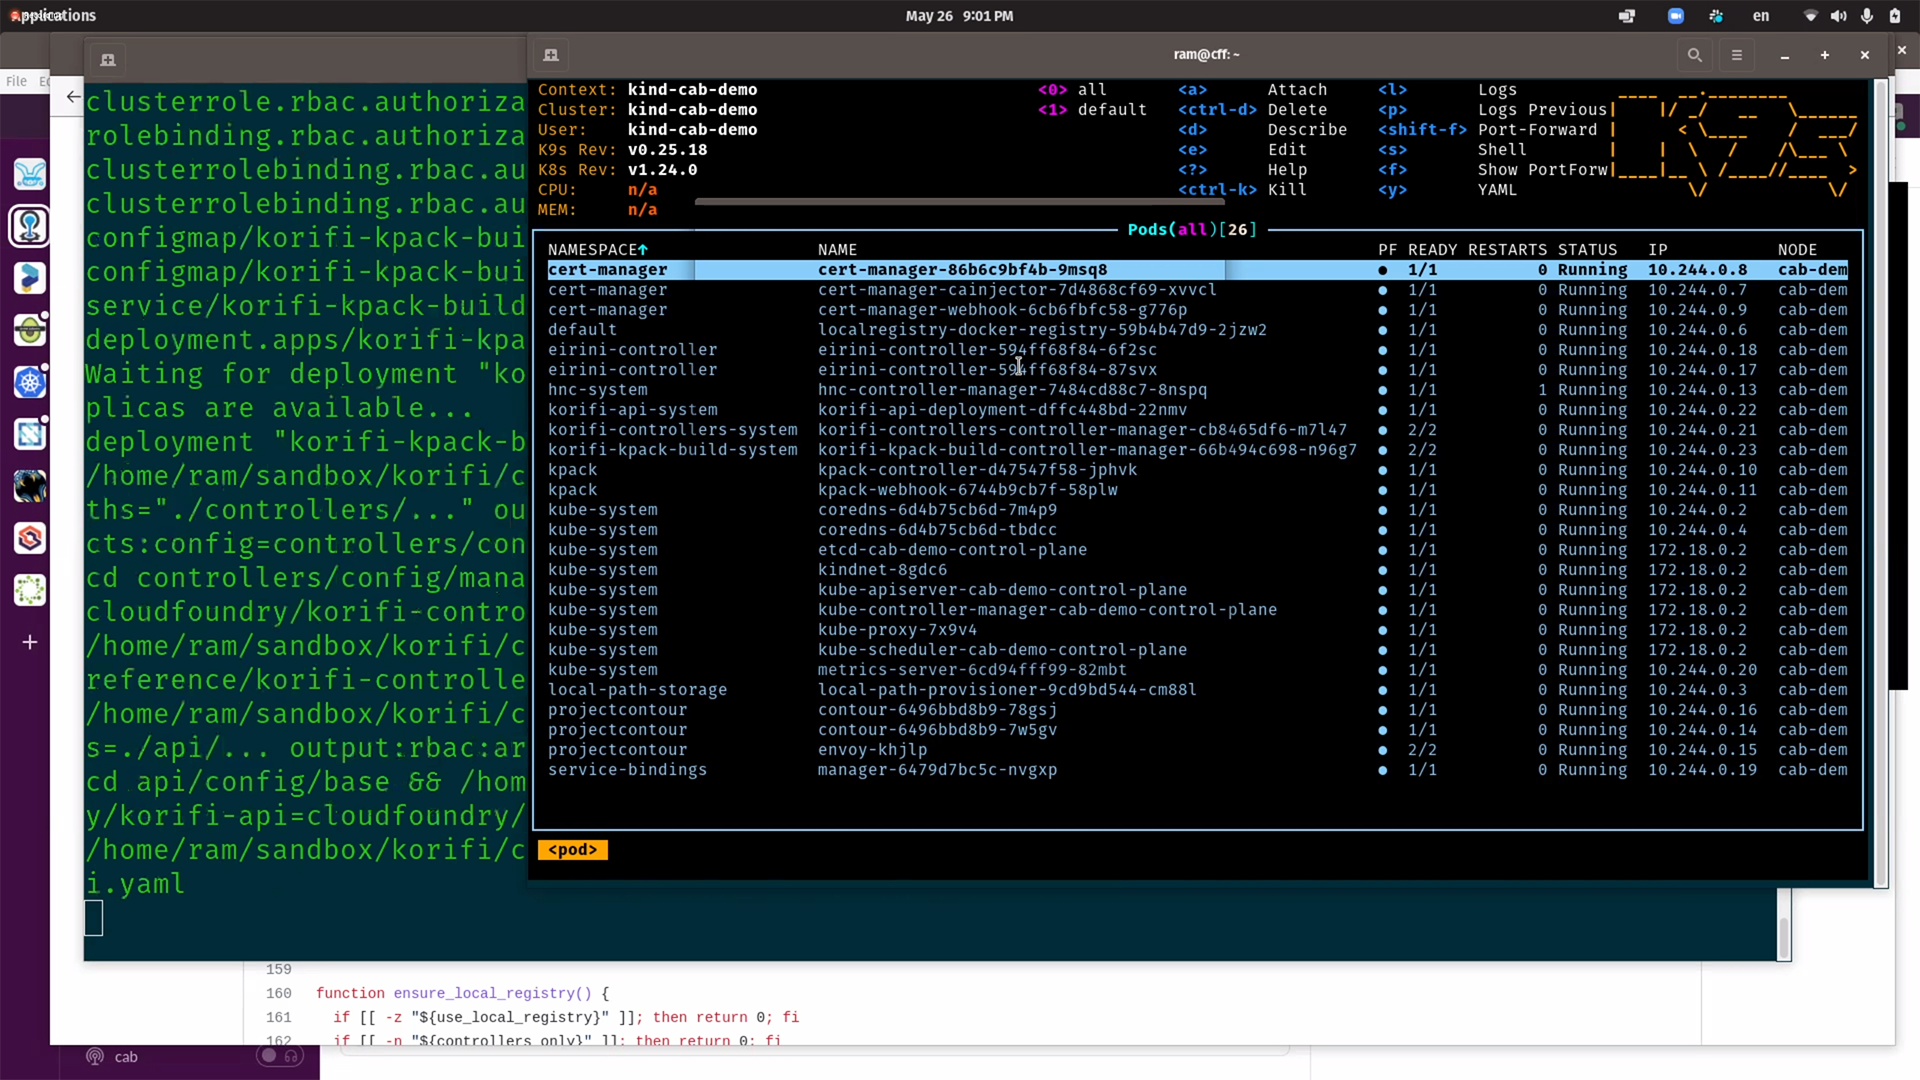Click the front terminal vertical scrollbar
The height and width of the screenshot is (1080, 1920).
pyautogui.click(x=1880, y=484)
